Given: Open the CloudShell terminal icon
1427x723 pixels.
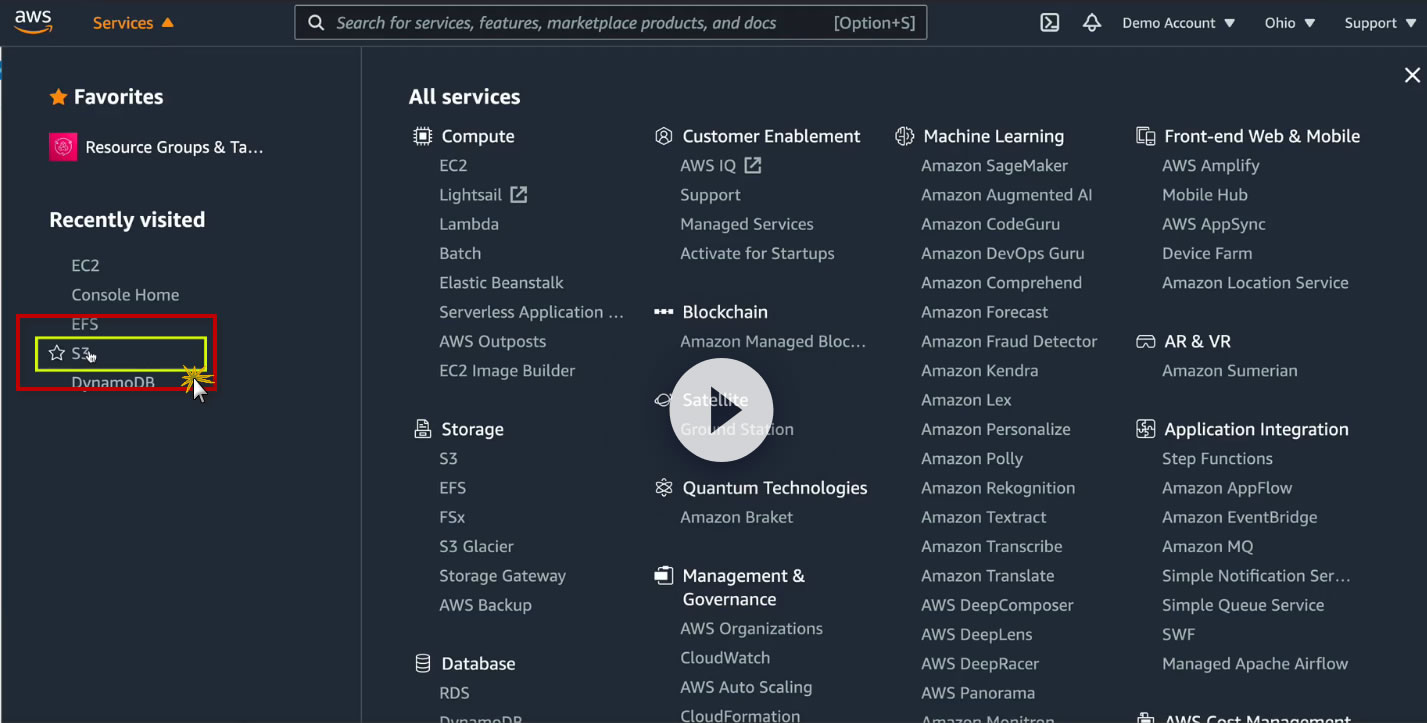Looking at the screenshot, I should click(1050, 23).
